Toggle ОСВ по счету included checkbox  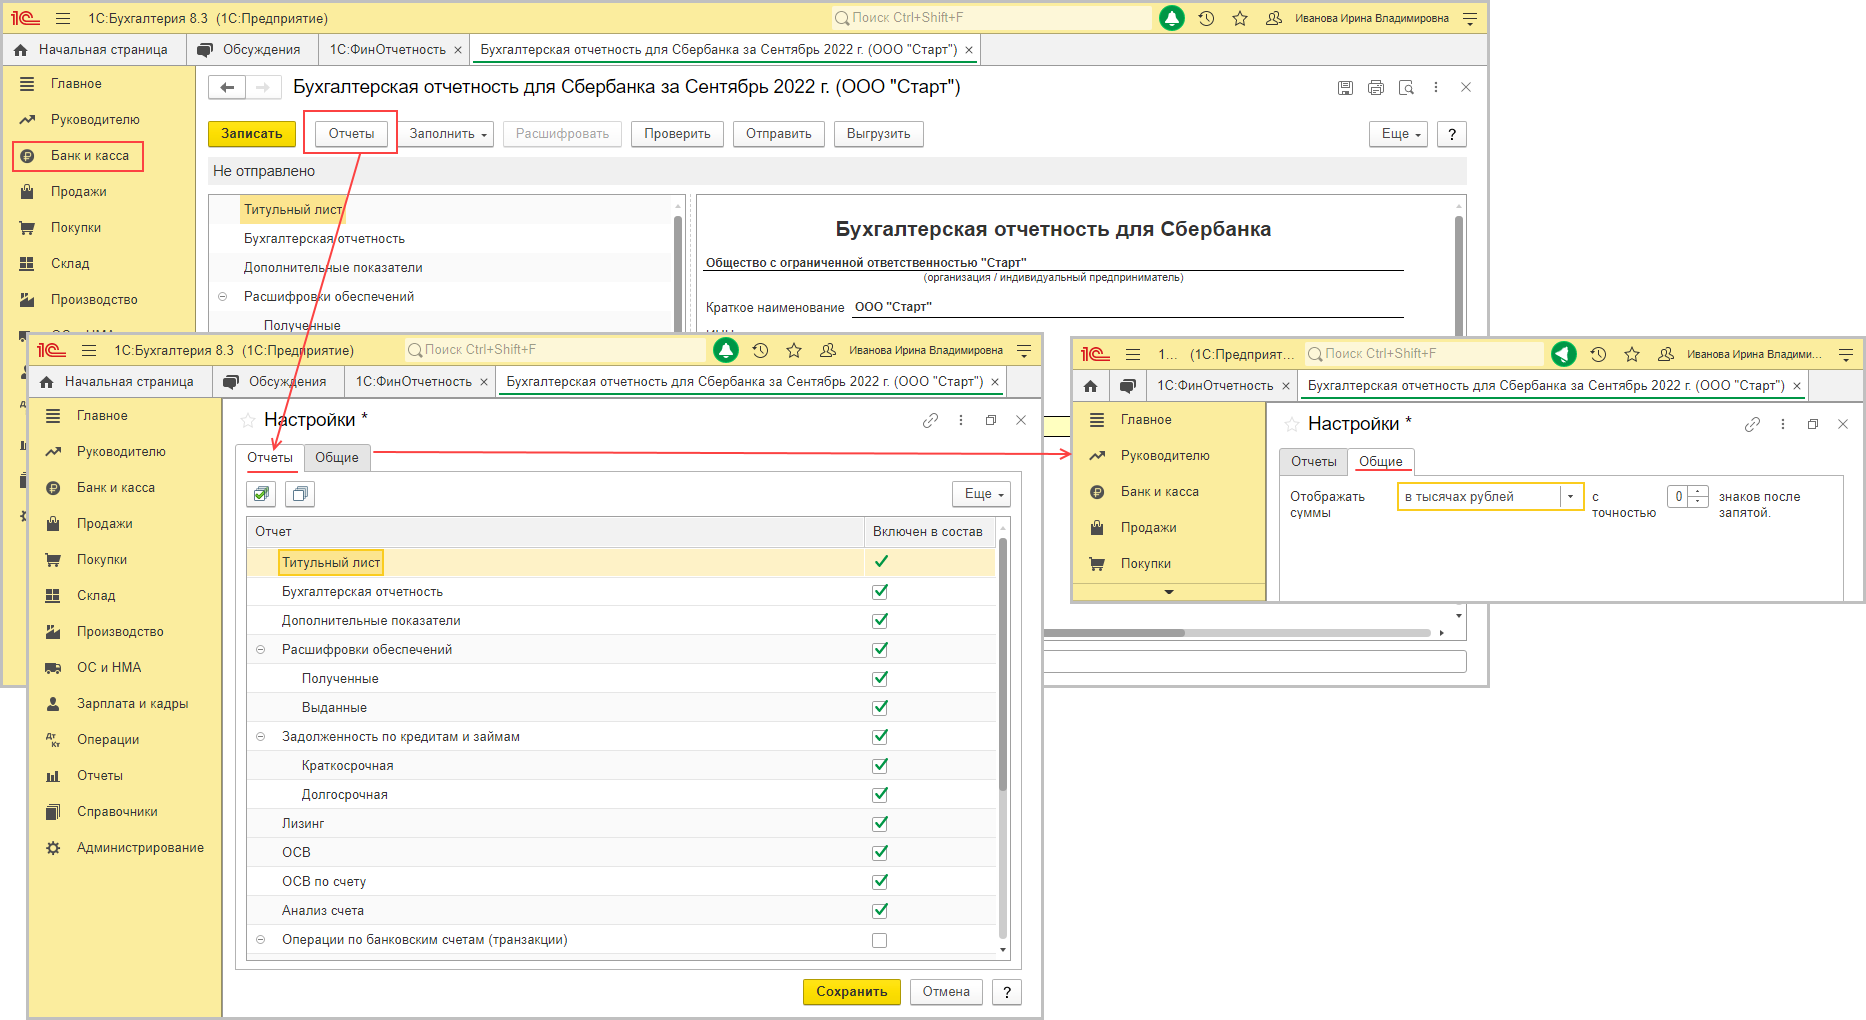(880, 881)
